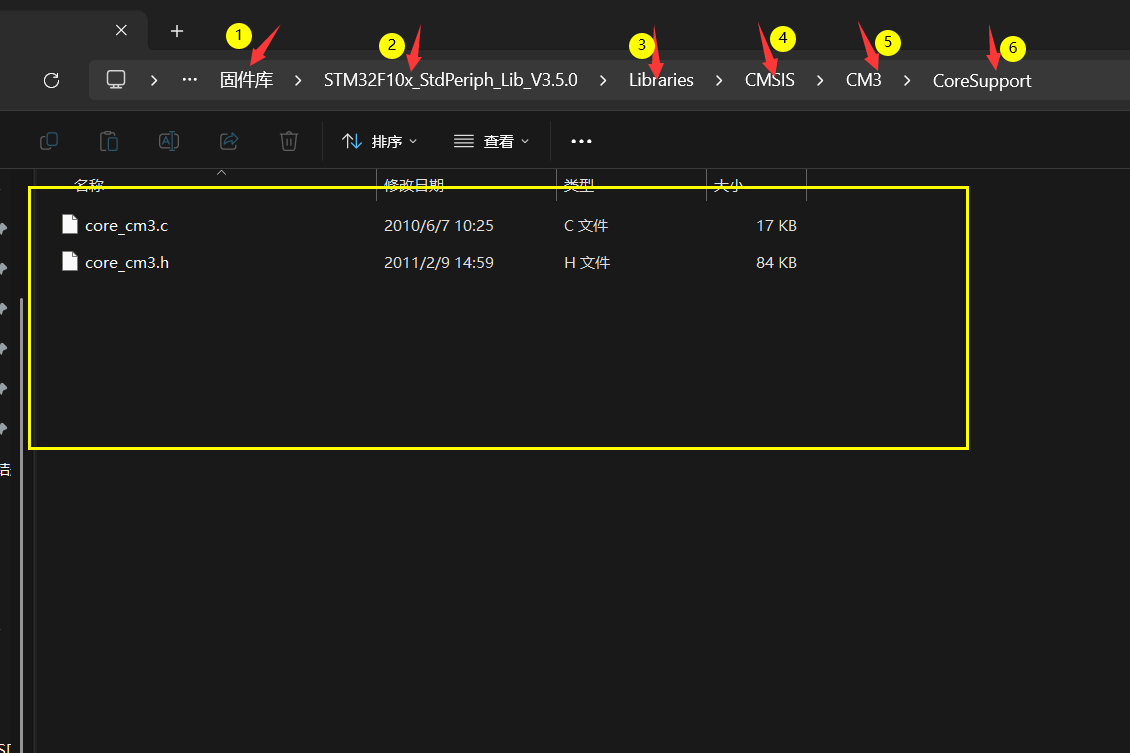Viewport: 1130px width, 753px height.
Task: Select the core_cm3.h file
Action: pyautogui.click(x=127, y=262)
